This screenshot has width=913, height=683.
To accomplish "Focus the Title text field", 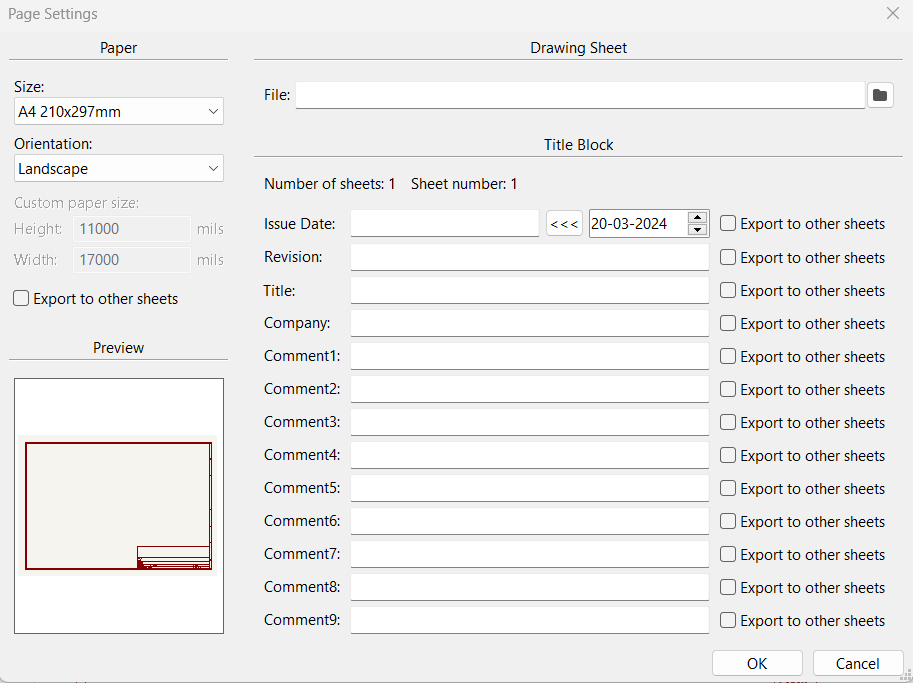I will coord(529,290).
